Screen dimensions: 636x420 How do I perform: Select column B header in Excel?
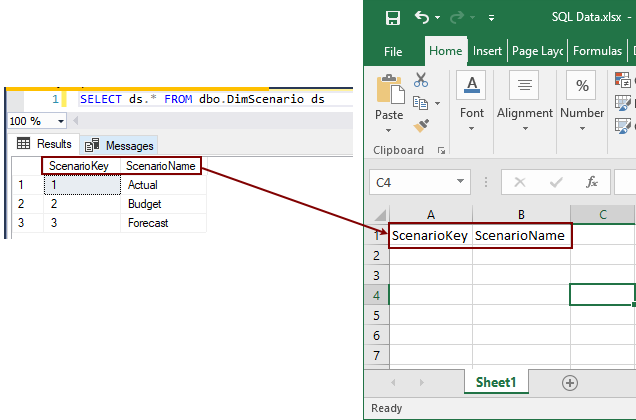tap(521, 215)
